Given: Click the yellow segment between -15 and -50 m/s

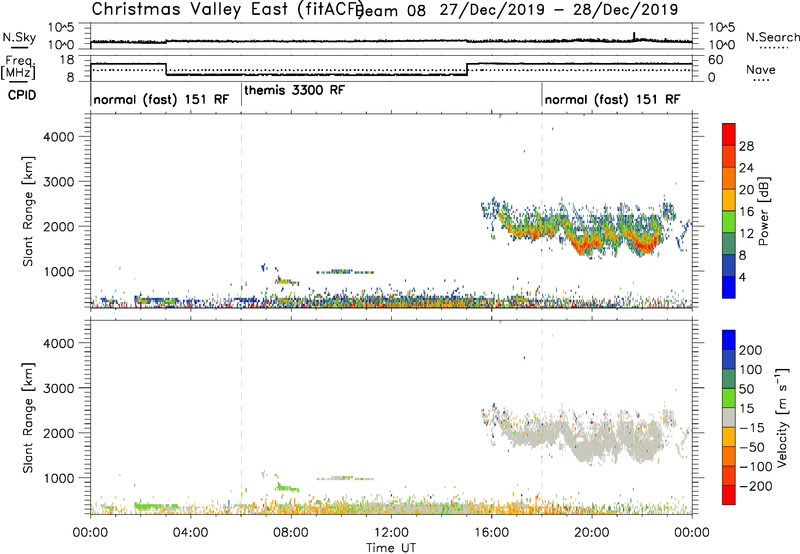Looking at the screenshot, I should tap(729, 437).
